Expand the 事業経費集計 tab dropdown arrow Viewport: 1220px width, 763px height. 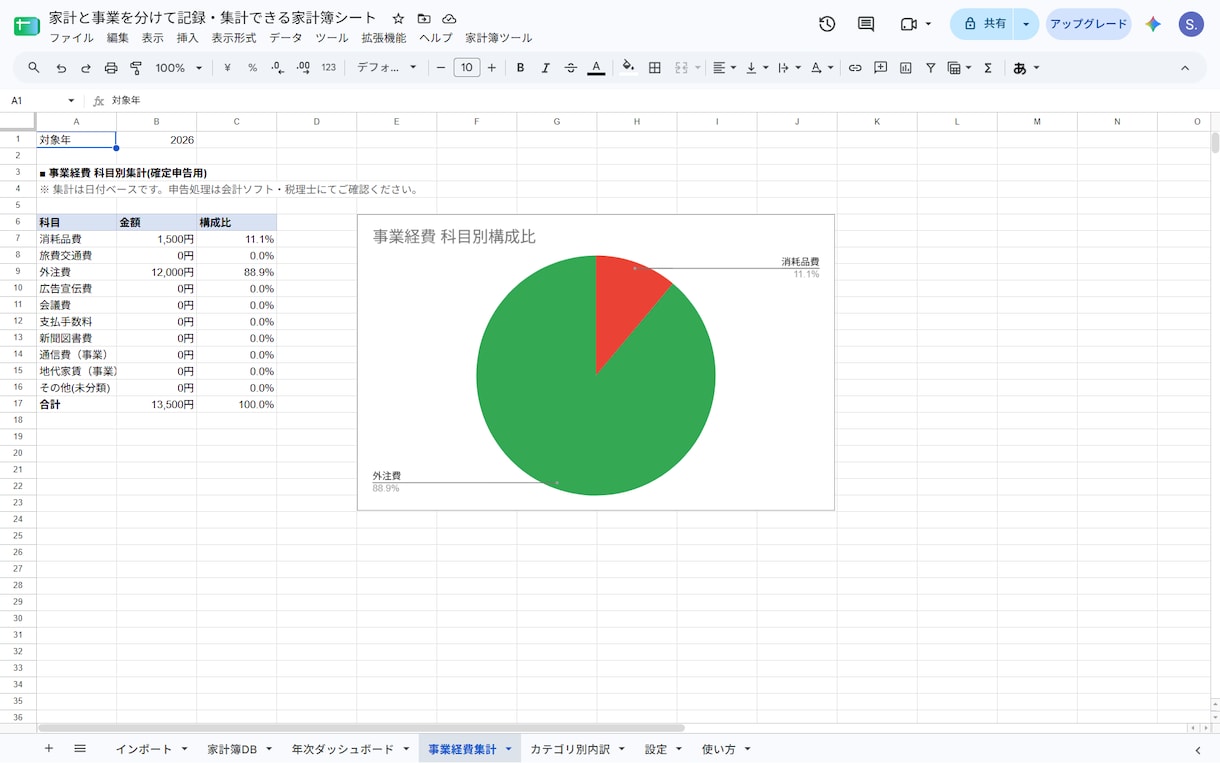point(508,749)
